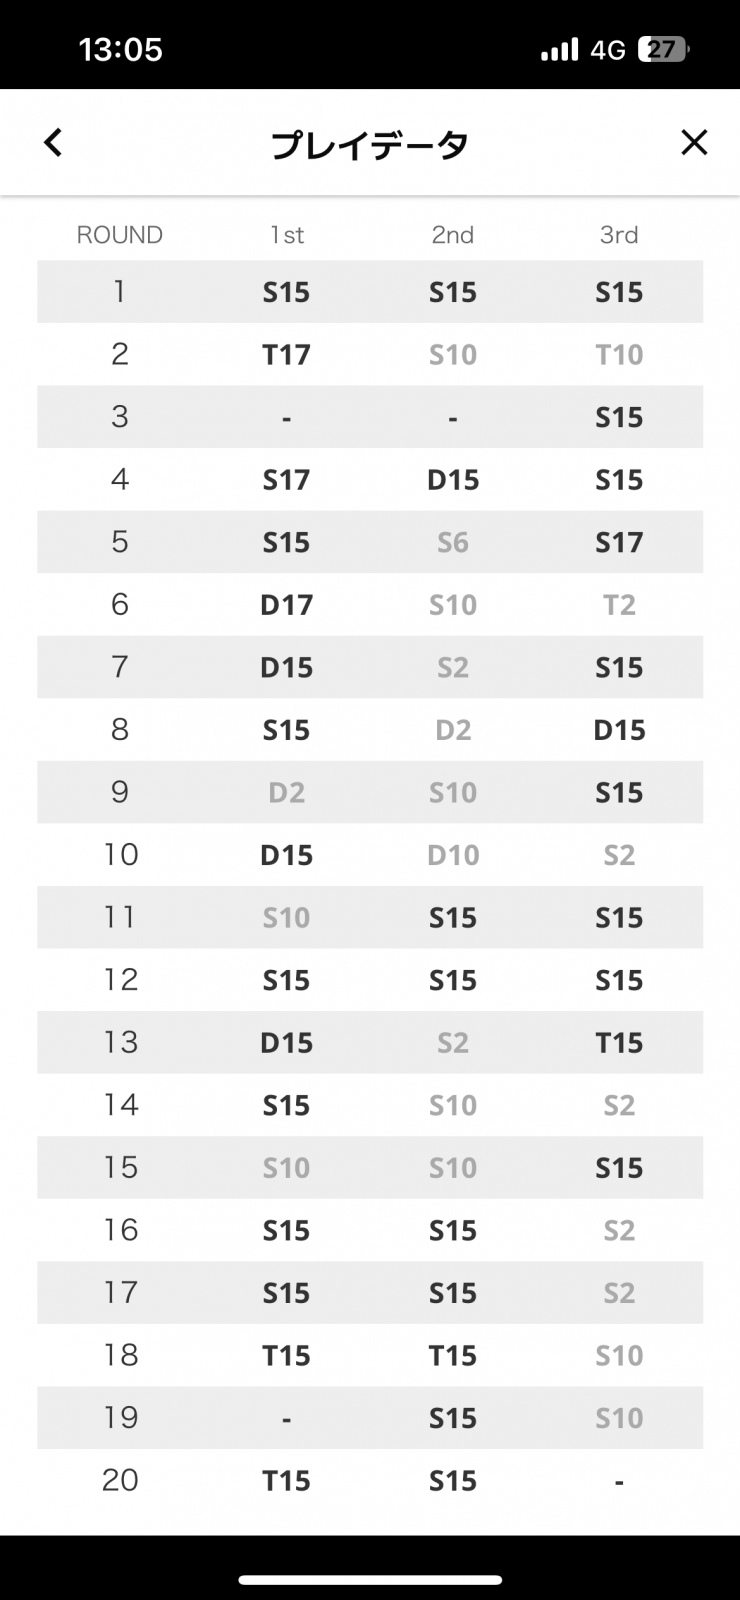Select the 2nd dart column header
This screenshot has height=1600, width=740.
pyautogui.click(x=453, y=235)
